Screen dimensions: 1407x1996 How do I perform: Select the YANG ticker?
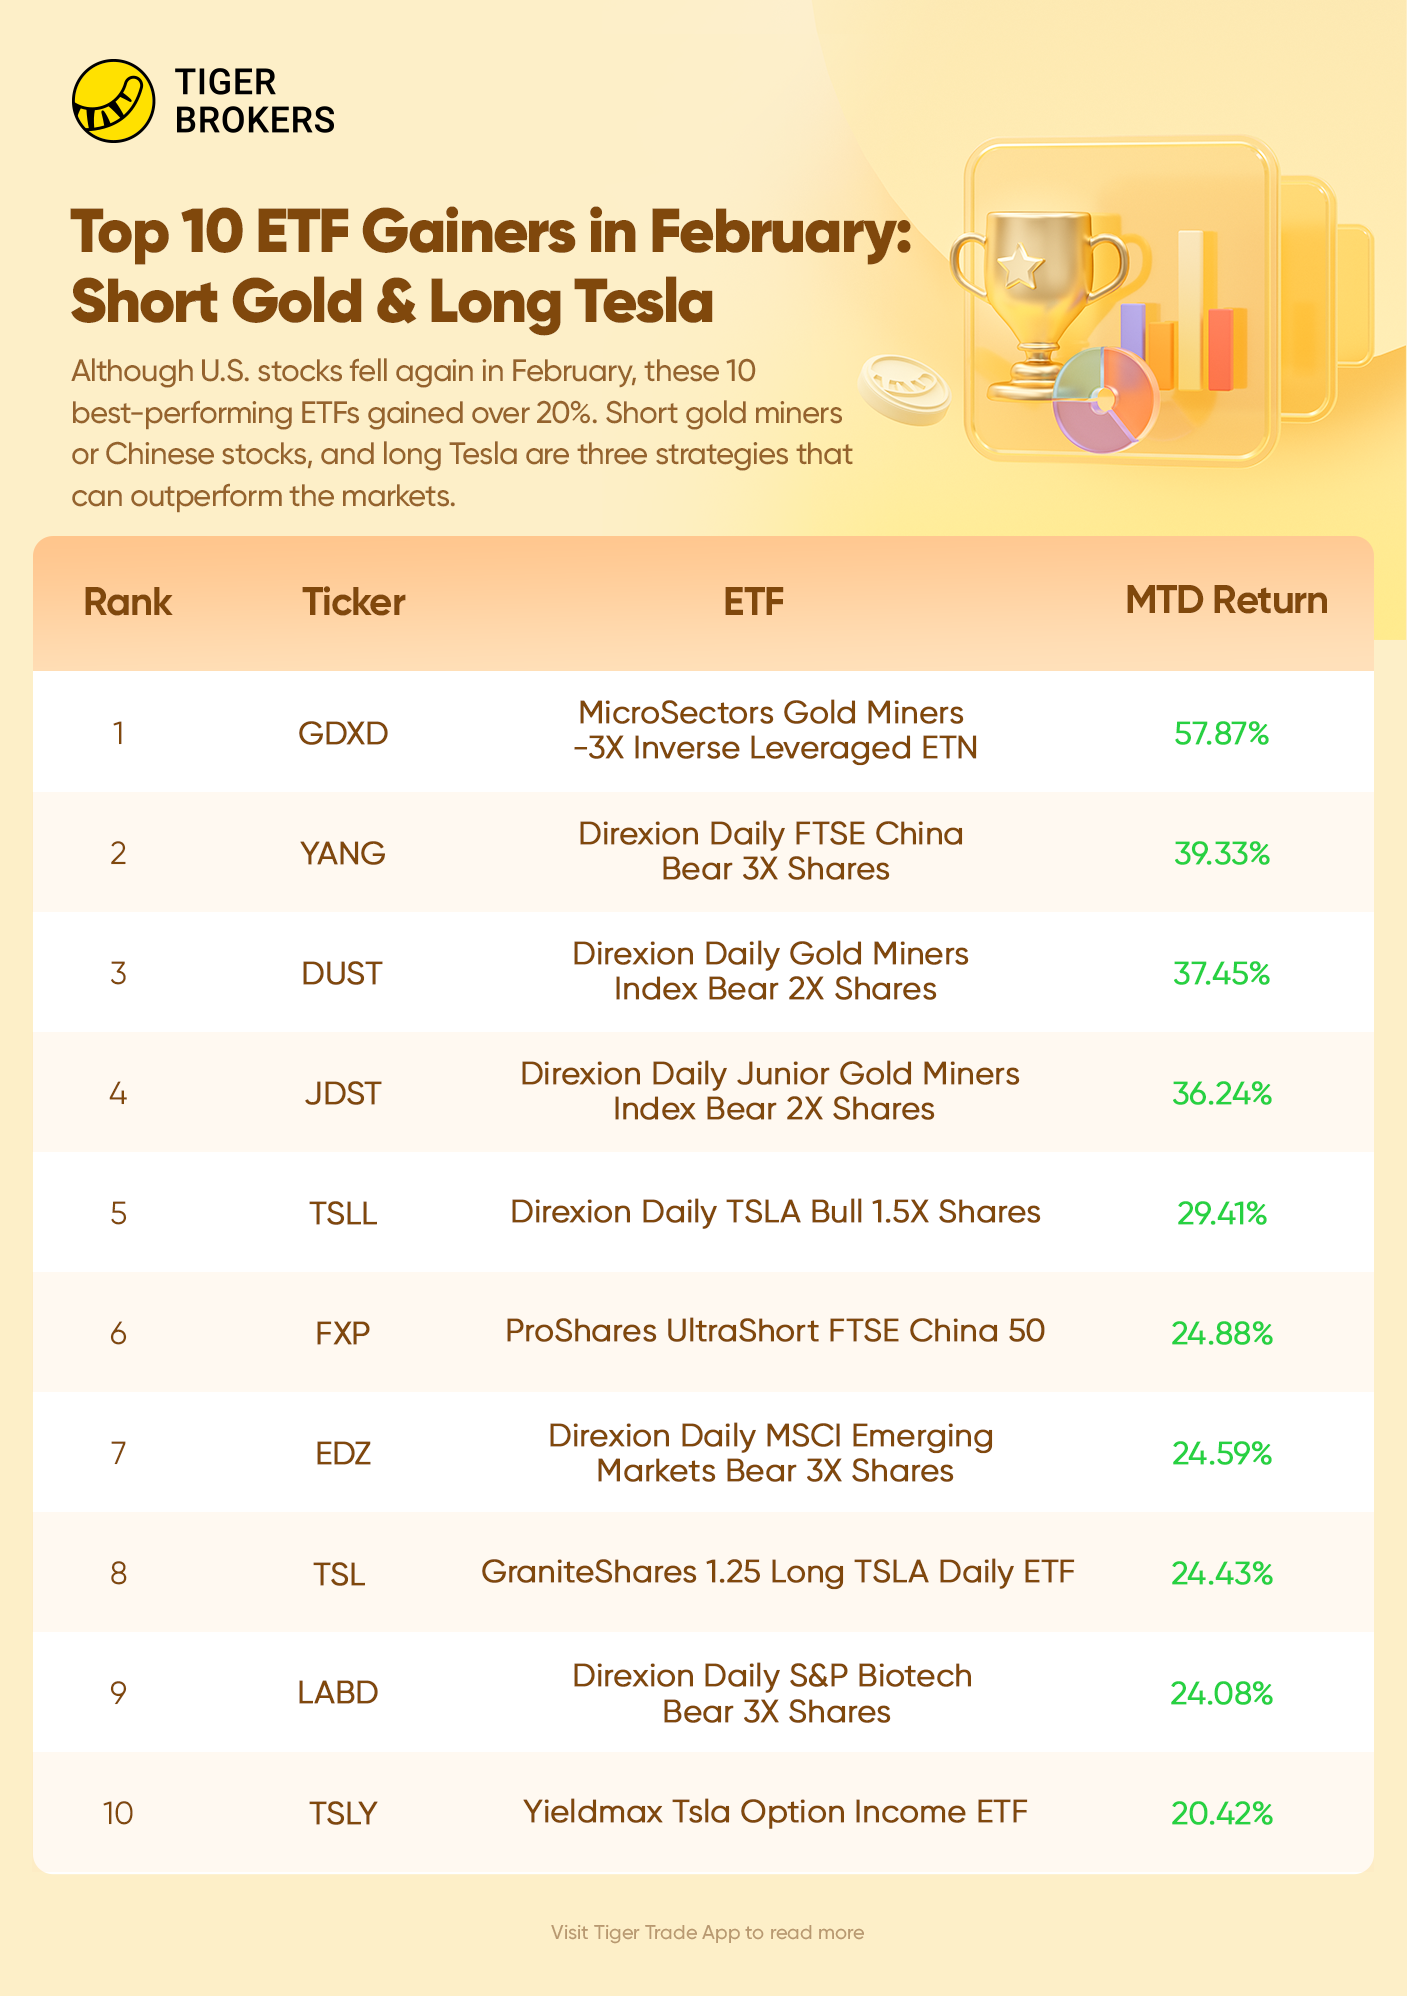coord(343,853)
